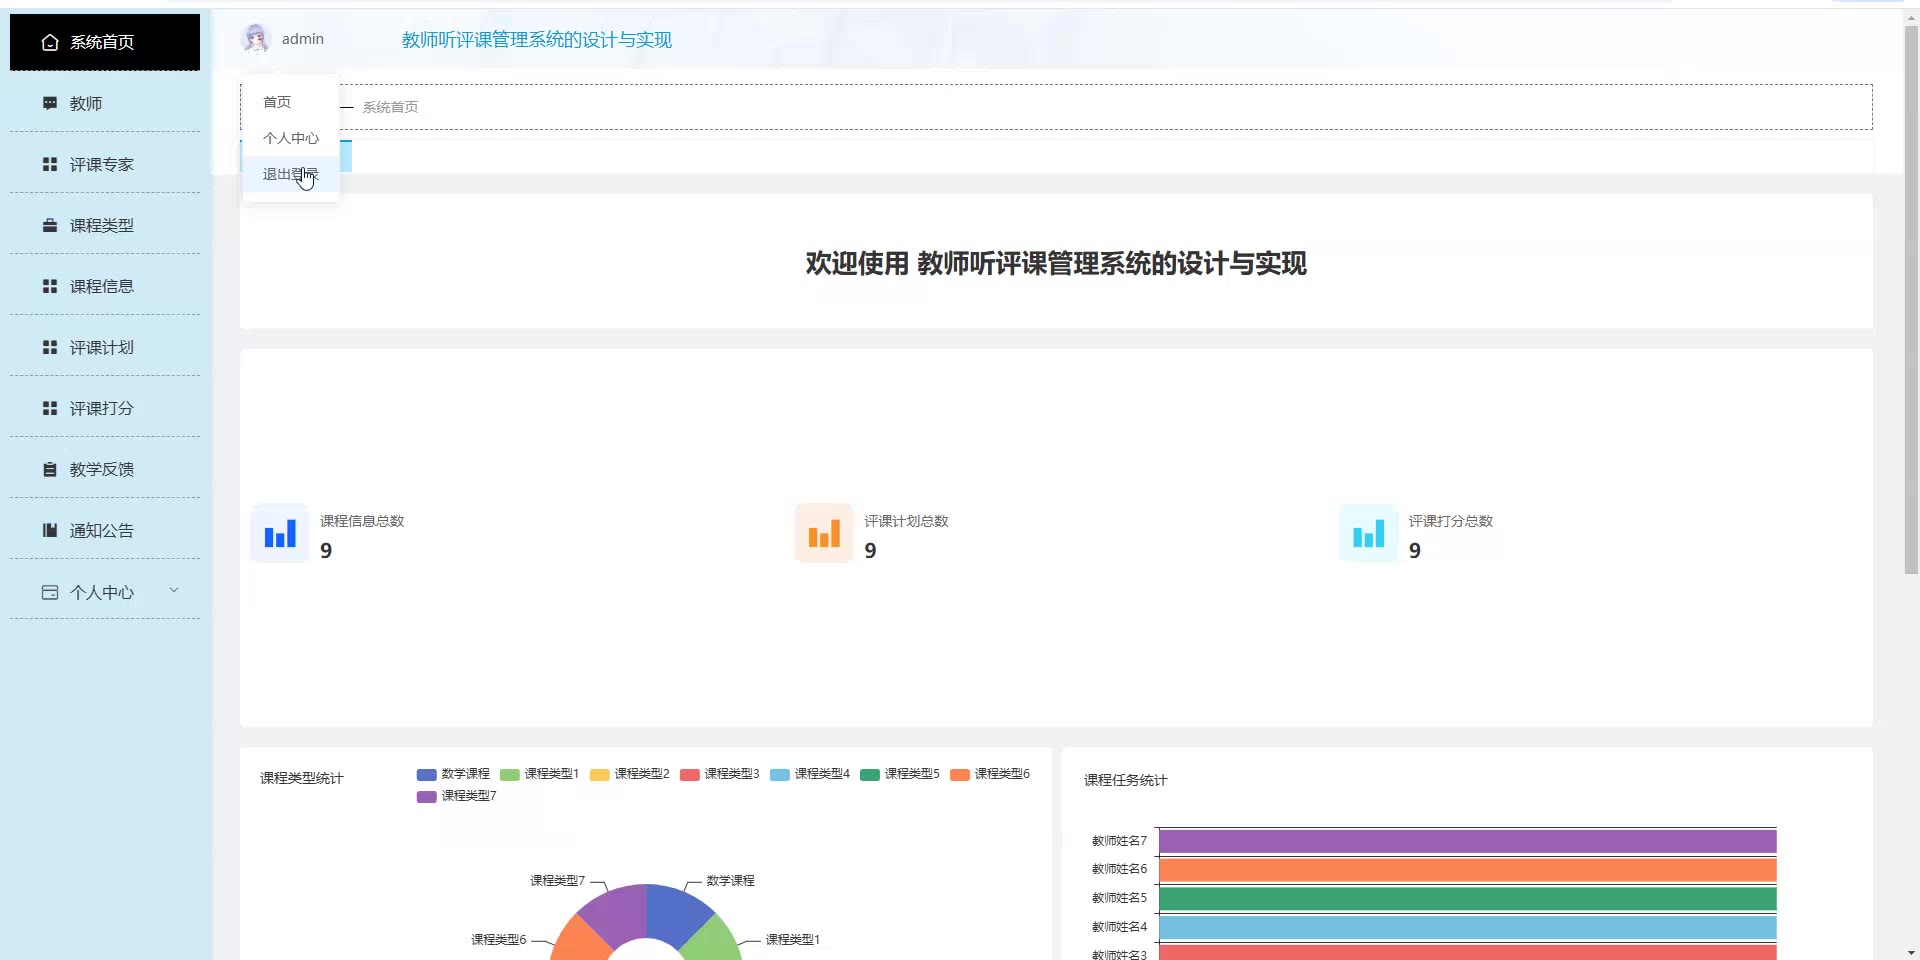This screenshot has height=960, width=1920.
Task: Toggle 课程类型5 legend item
Action: 900,774
